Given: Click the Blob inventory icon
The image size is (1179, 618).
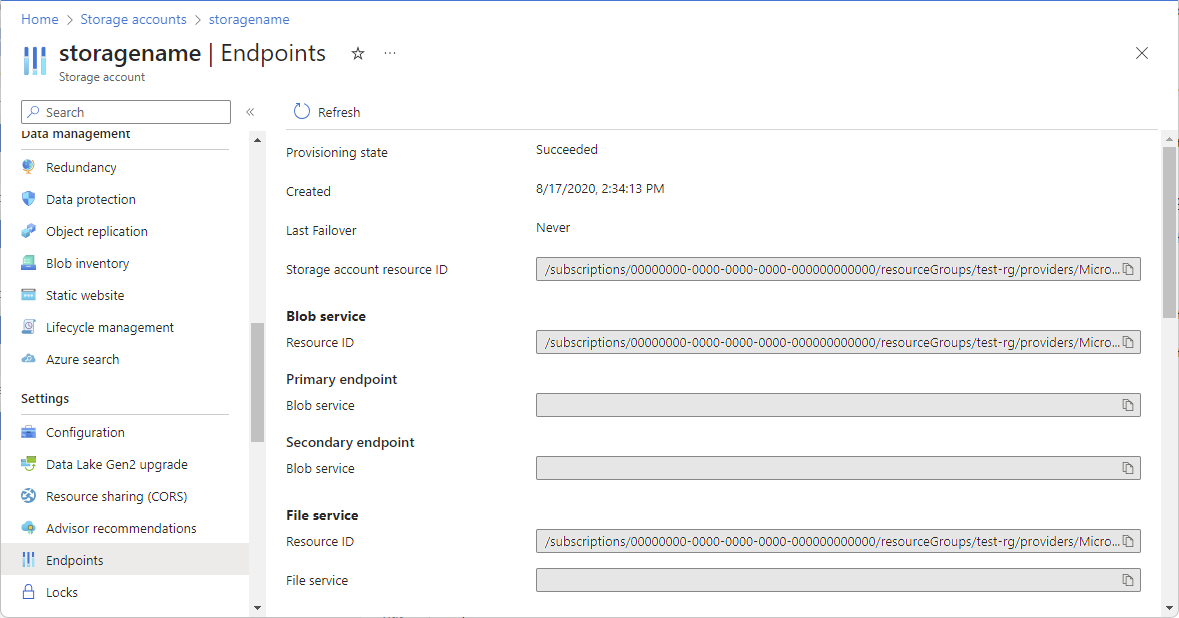Looking at the screenshot, I should (x=28, y=263).
